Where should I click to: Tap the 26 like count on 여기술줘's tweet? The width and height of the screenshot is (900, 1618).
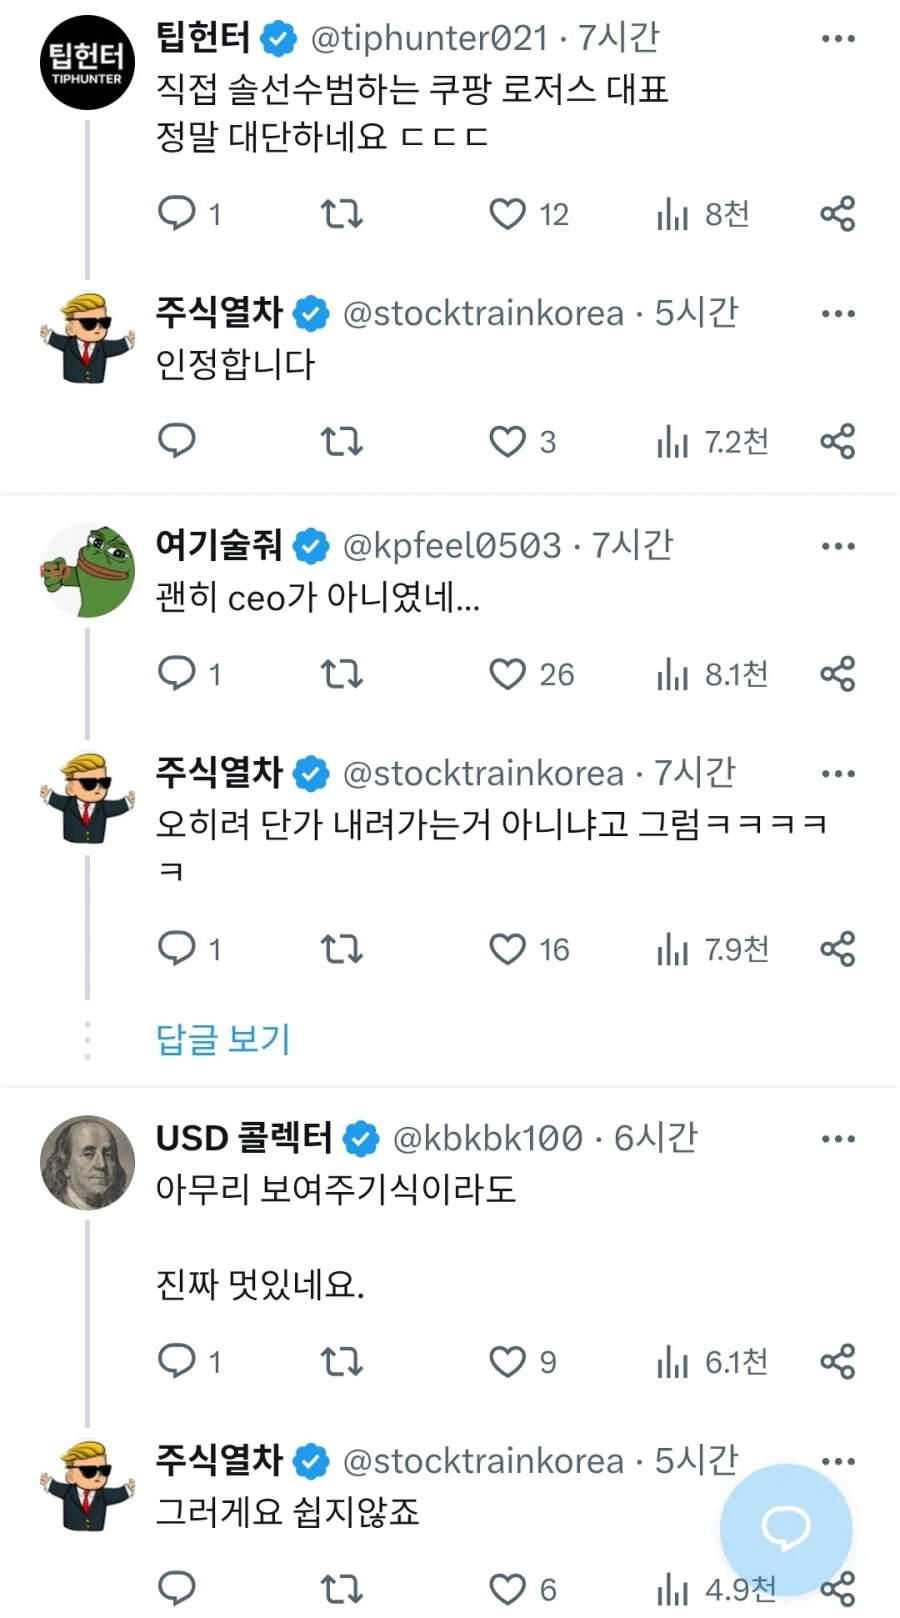pos(556,673)
